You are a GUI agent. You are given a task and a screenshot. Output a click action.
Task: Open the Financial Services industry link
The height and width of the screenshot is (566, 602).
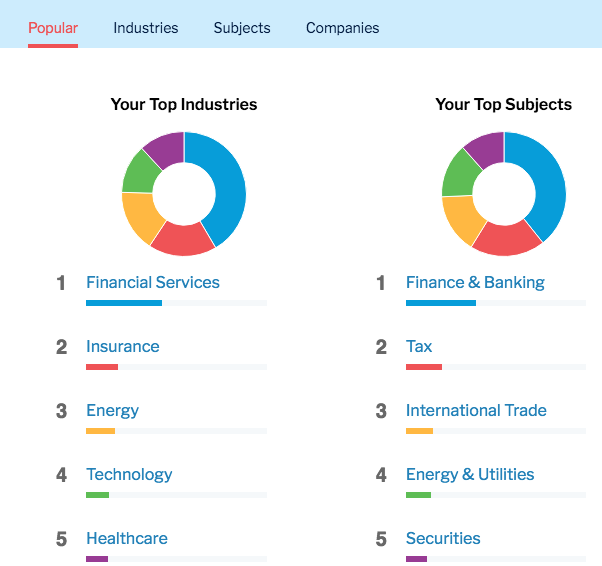tap(153, 282)
